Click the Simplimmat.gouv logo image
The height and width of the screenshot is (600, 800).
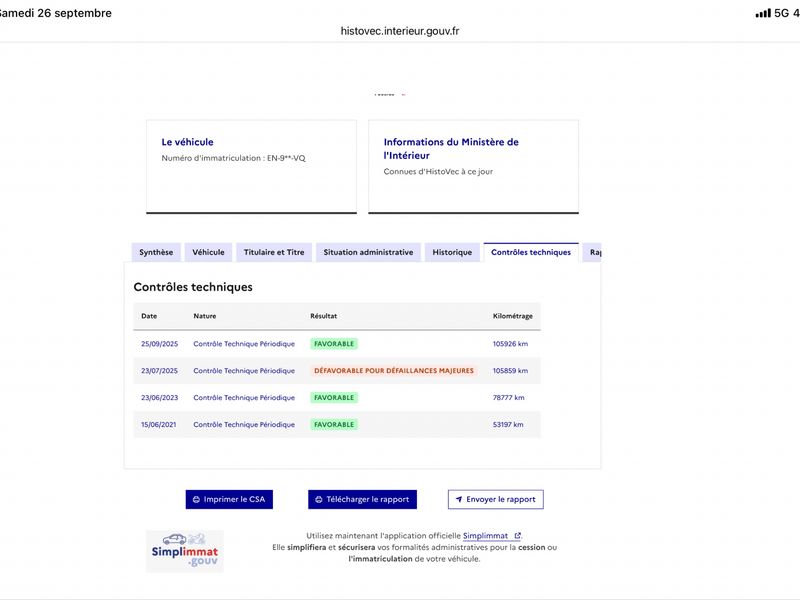click(185, 551)
